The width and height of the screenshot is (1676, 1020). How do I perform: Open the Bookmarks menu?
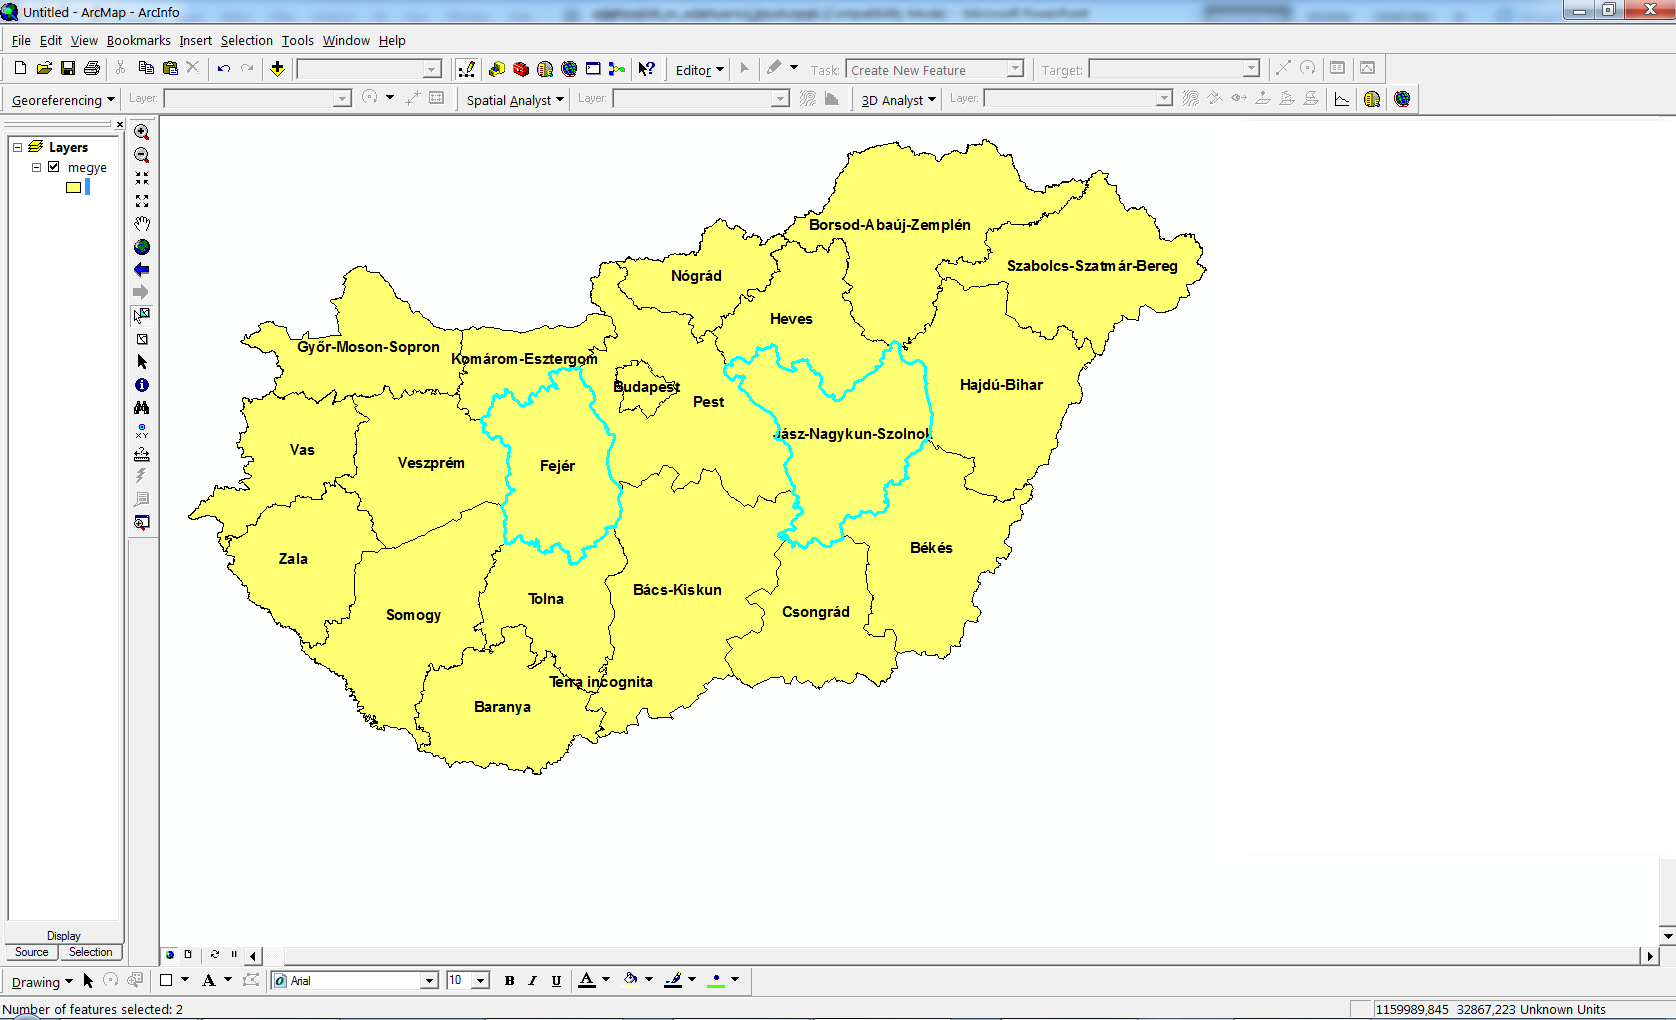(138, 40)
